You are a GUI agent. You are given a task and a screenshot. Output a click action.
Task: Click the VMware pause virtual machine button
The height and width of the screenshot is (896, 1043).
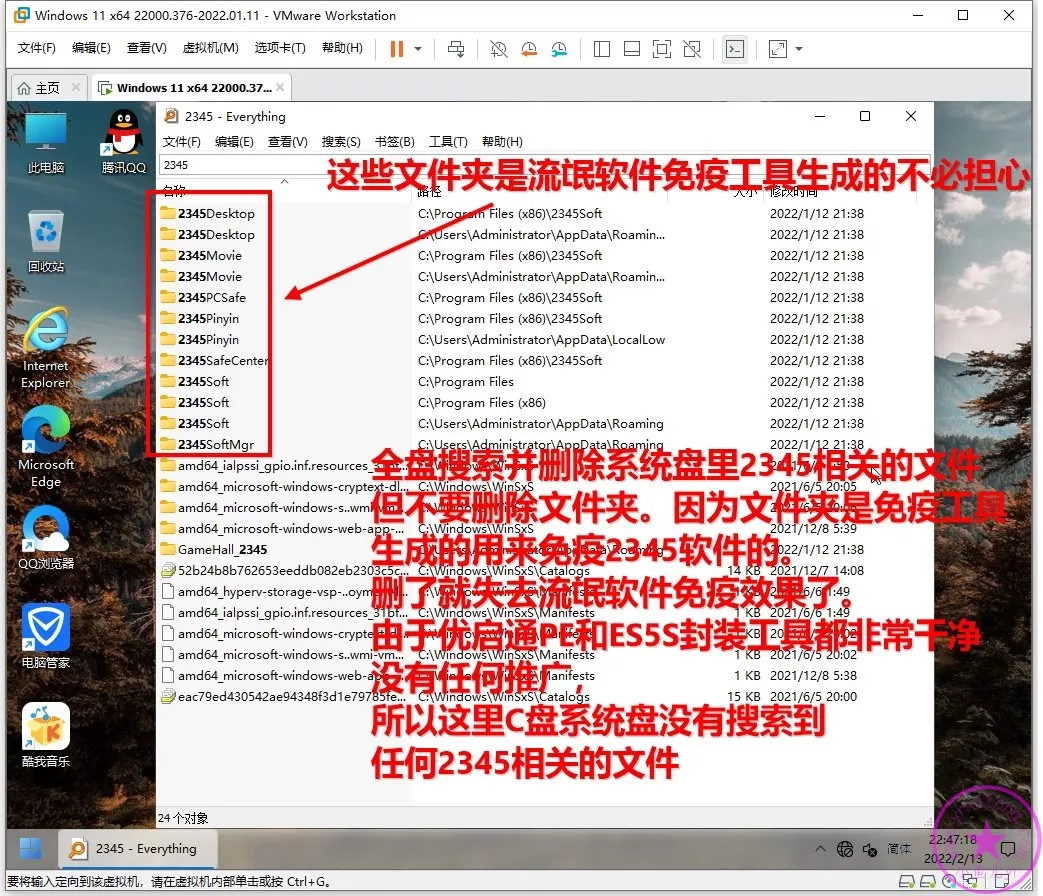point(397,48)
